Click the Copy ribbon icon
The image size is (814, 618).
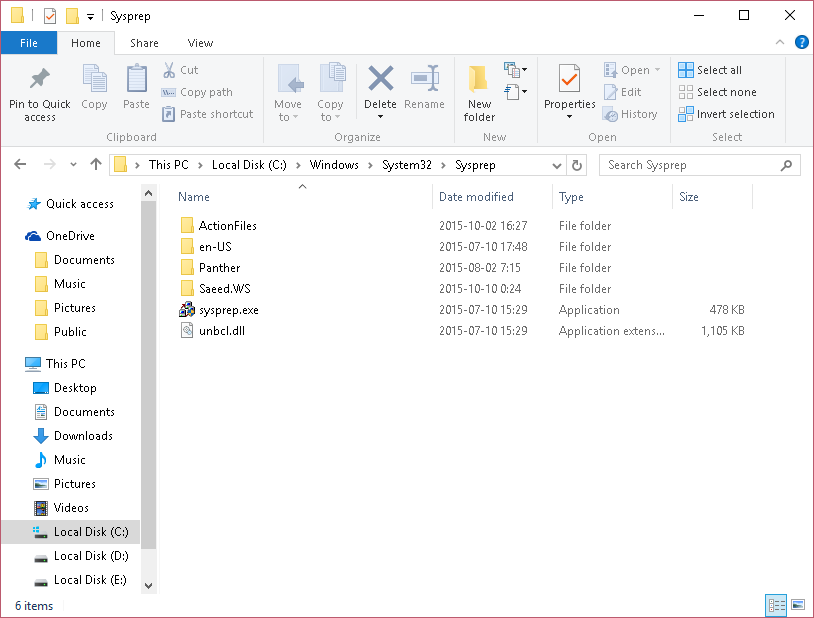tap(94, 79)
